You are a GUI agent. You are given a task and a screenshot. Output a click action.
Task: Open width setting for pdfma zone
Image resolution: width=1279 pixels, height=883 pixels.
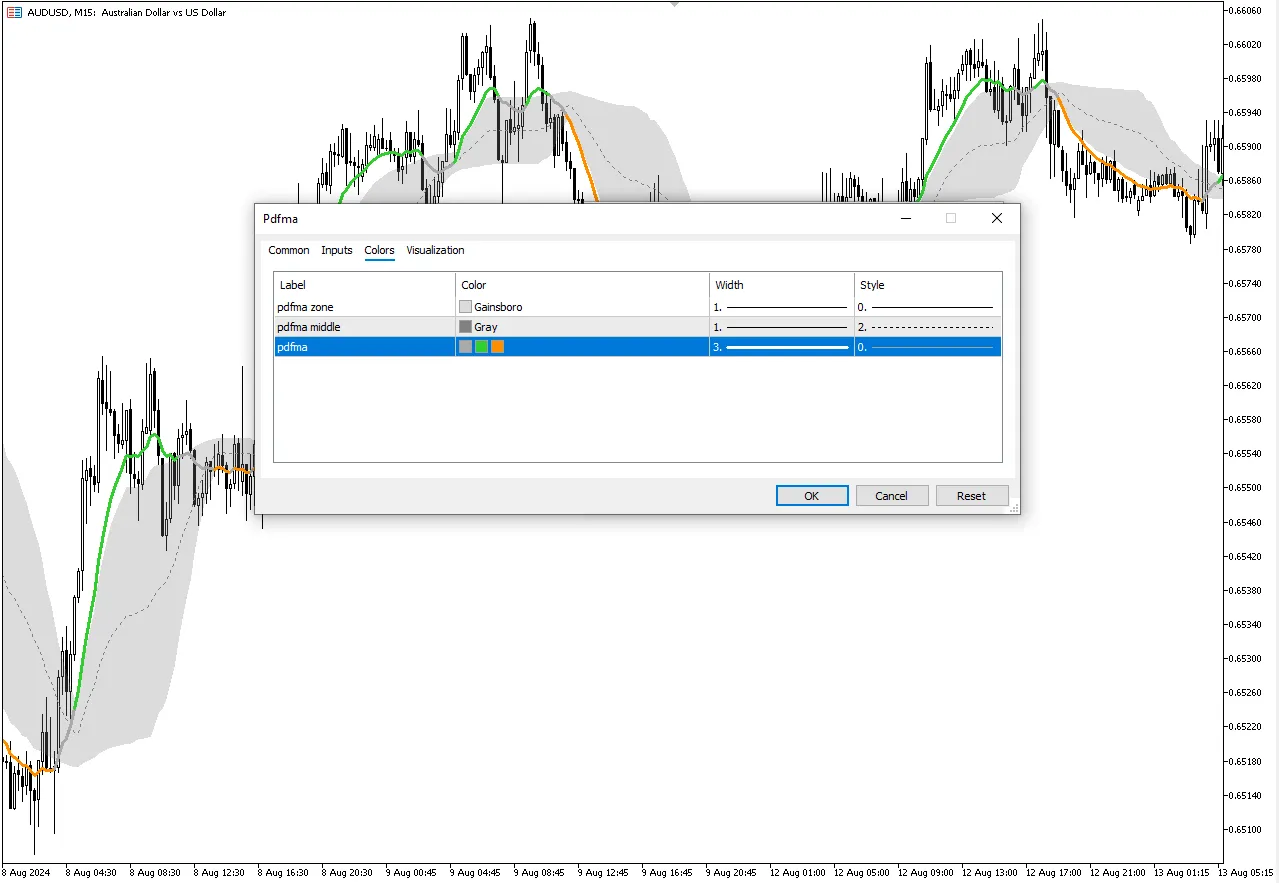pyautogui.click(x=781, y=307)
